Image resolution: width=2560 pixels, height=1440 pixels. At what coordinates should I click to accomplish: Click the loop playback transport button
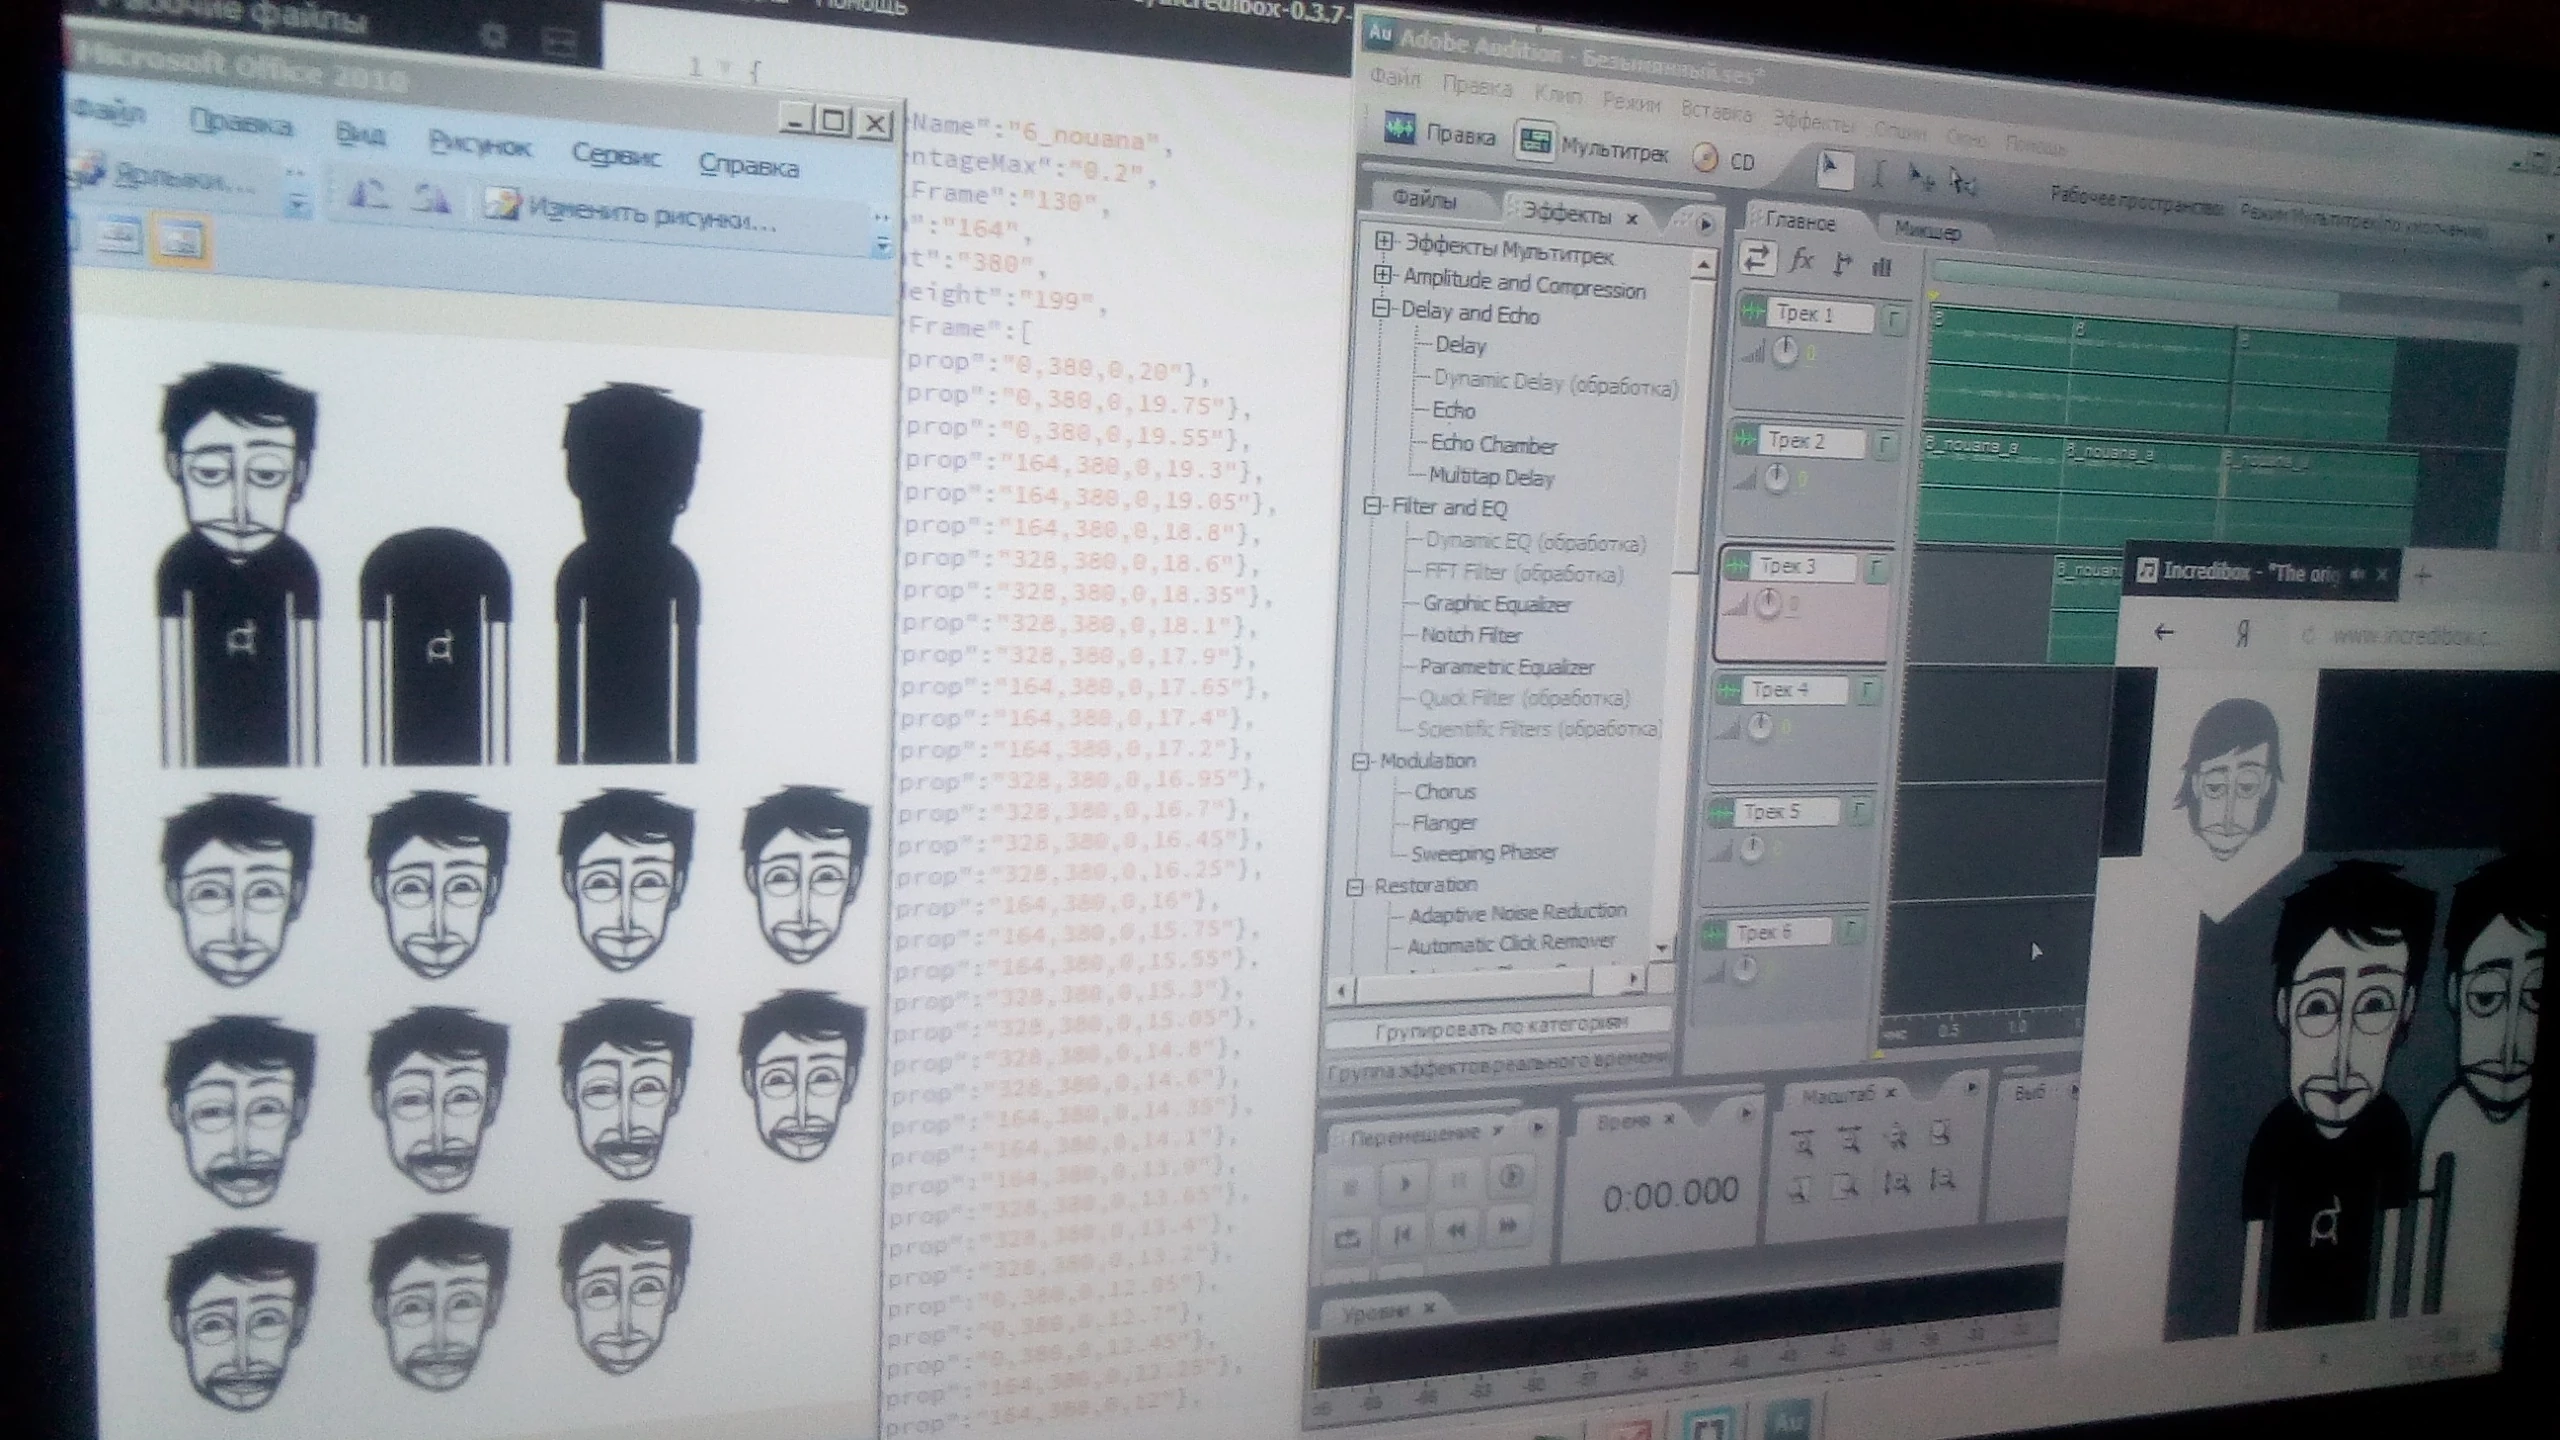[1347, 1239]
